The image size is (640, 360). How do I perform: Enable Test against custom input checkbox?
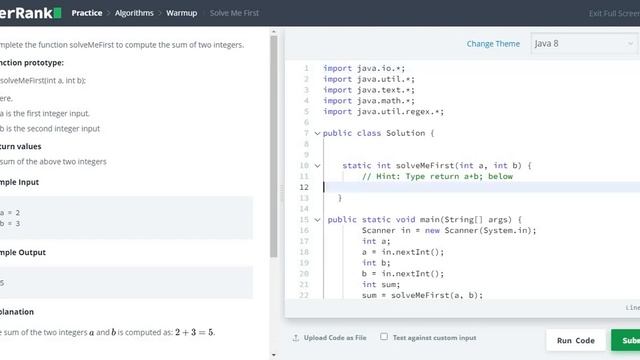pyautogui.click(x=384, y=337)
